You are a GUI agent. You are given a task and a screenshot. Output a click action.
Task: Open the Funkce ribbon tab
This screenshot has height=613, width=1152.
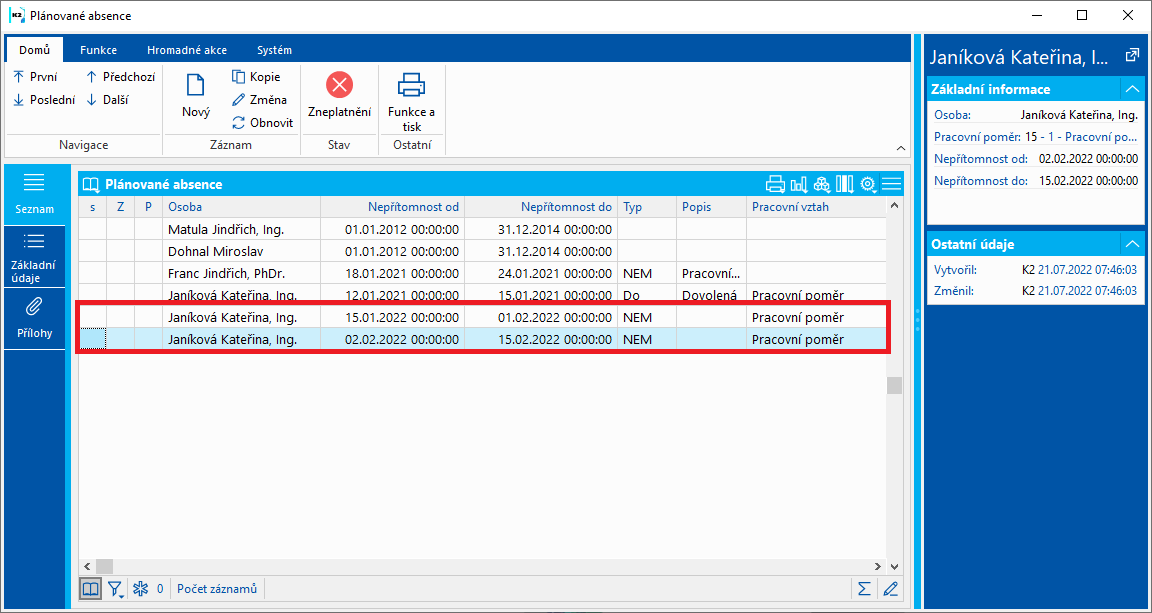pos(98,50)
